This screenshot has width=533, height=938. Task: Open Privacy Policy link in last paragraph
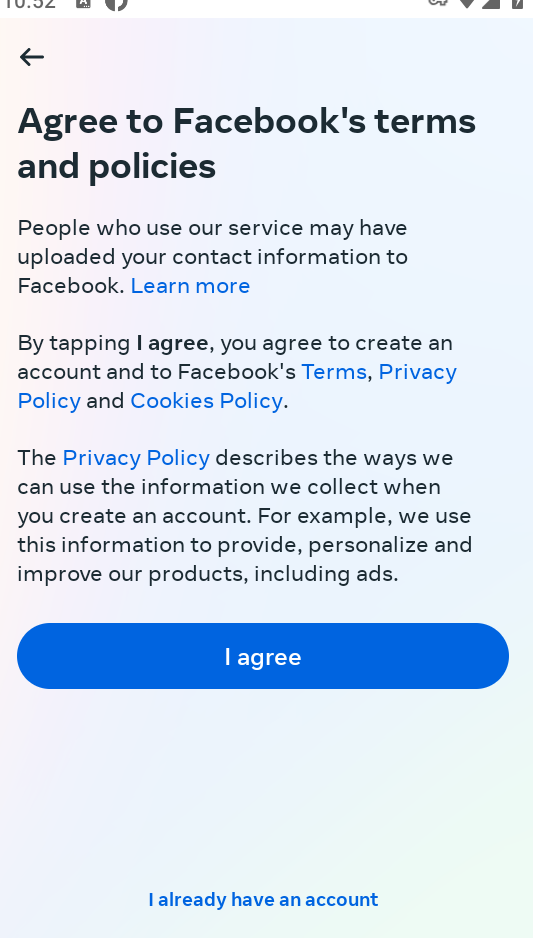tap(136, 458)
